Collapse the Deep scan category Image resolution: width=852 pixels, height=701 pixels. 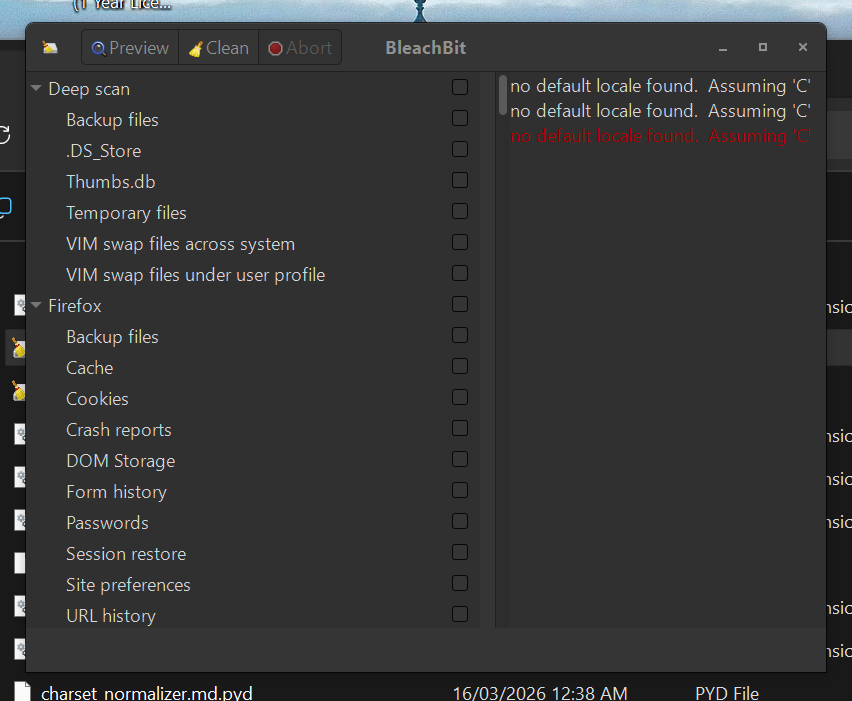pos(36,87)
